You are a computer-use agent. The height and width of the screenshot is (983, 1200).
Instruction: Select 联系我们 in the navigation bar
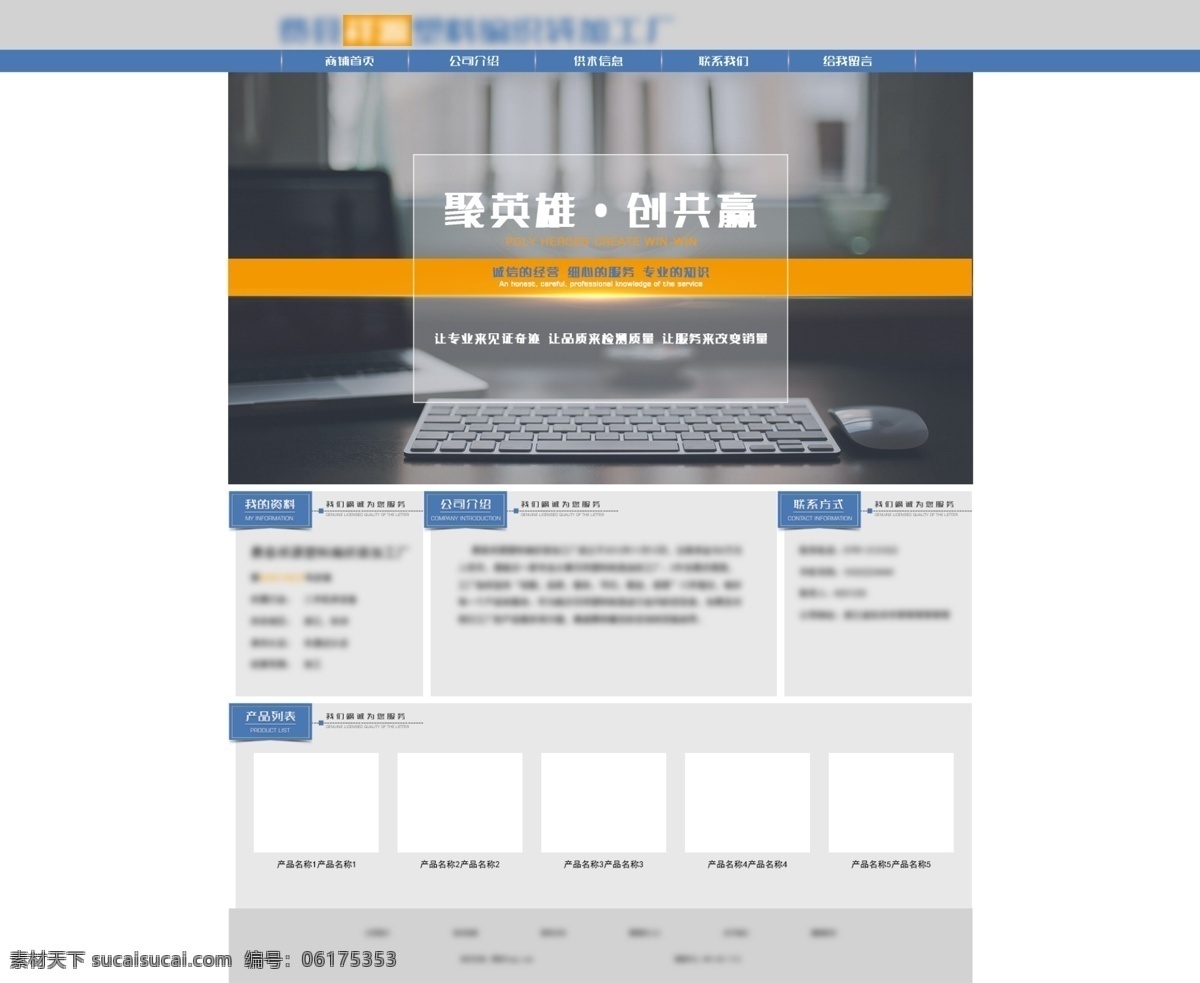[723, 61]
